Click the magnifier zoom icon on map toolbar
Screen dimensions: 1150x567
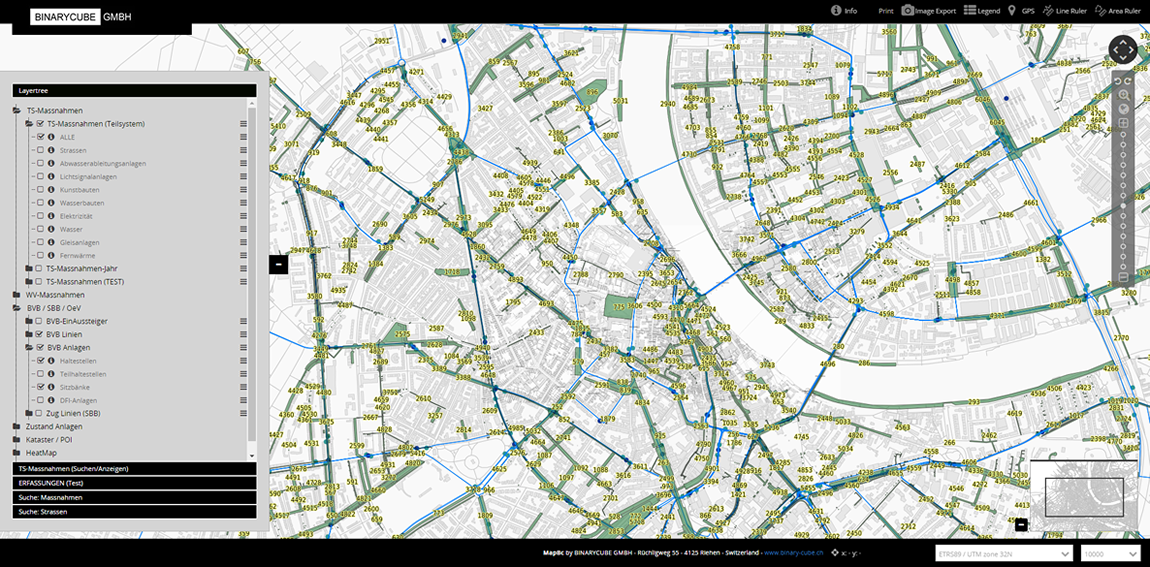pos(1123,95)
